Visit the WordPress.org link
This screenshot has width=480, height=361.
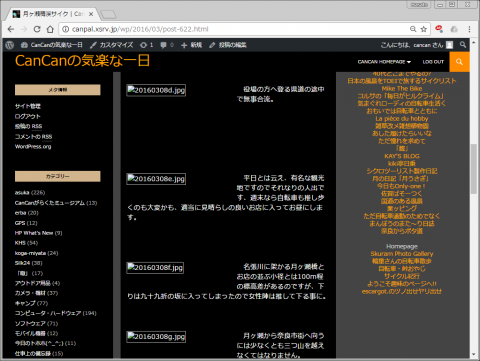pyautogui.click(x=33, y=146)
